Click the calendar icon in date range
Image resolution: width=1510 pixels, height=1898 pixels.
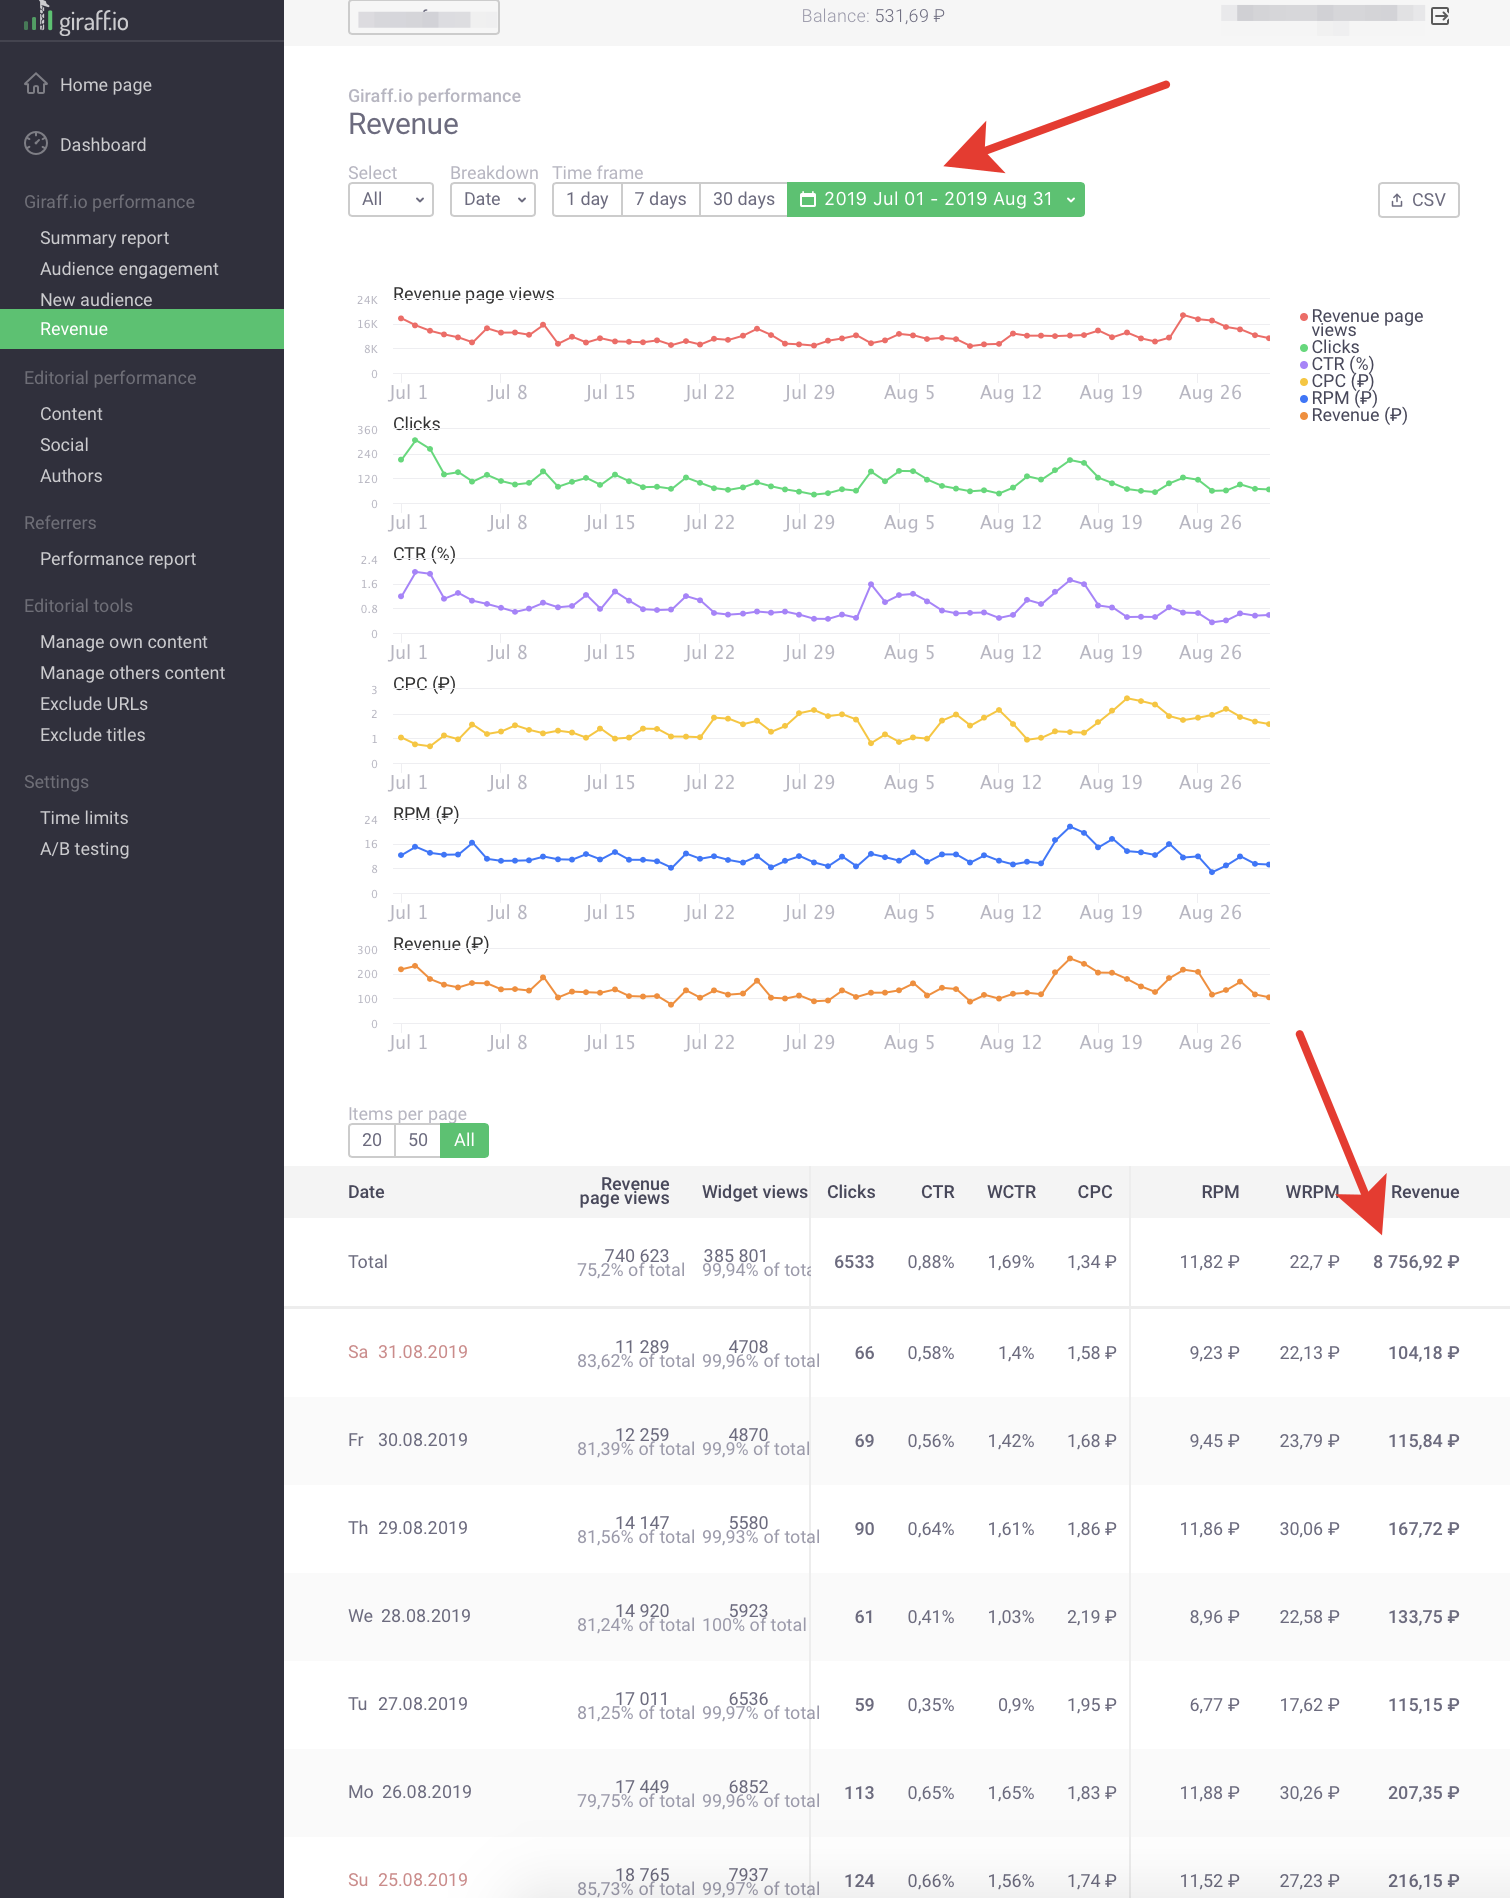(x=809, y=199)
